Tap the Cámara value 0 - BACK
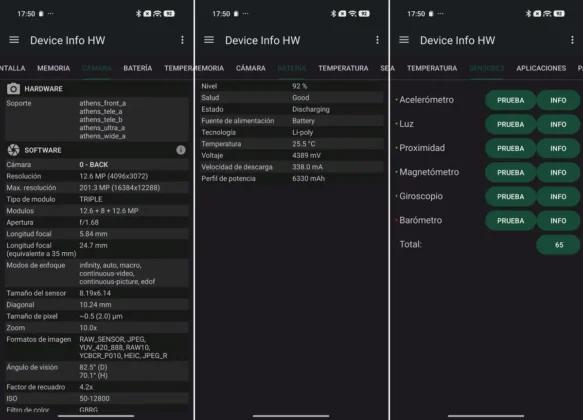The image size is (583, 420). pyautogui.click(x=94, y=165)
